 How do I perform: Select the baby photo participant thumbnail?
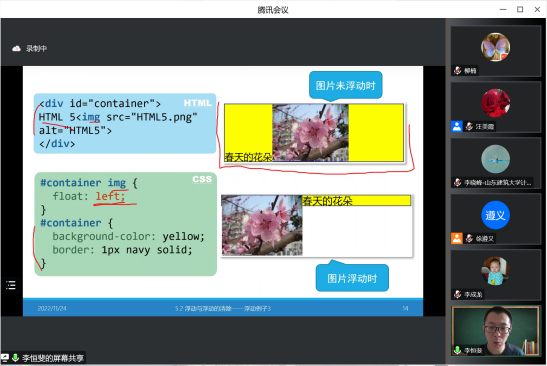[495, 271]
